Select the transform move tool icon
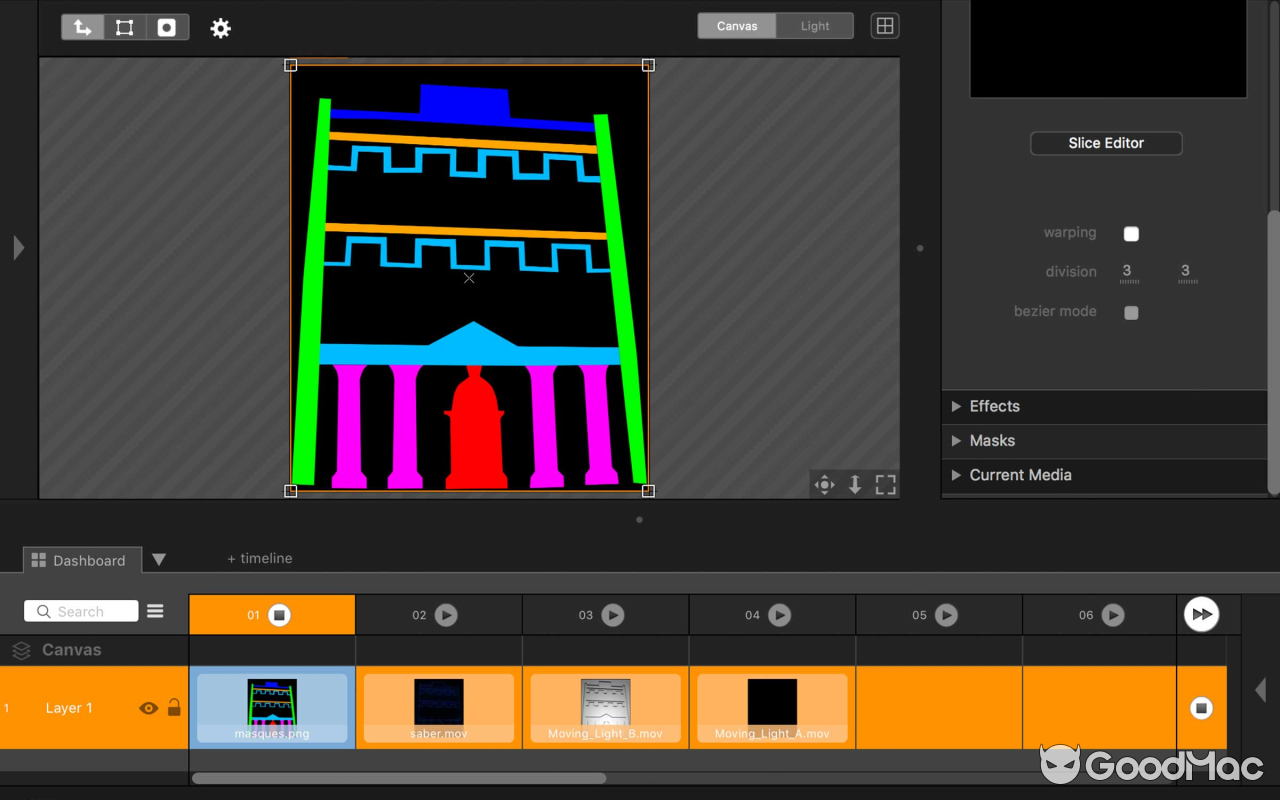Screen dimensions: 1280x800 click(x=82, y=27)
